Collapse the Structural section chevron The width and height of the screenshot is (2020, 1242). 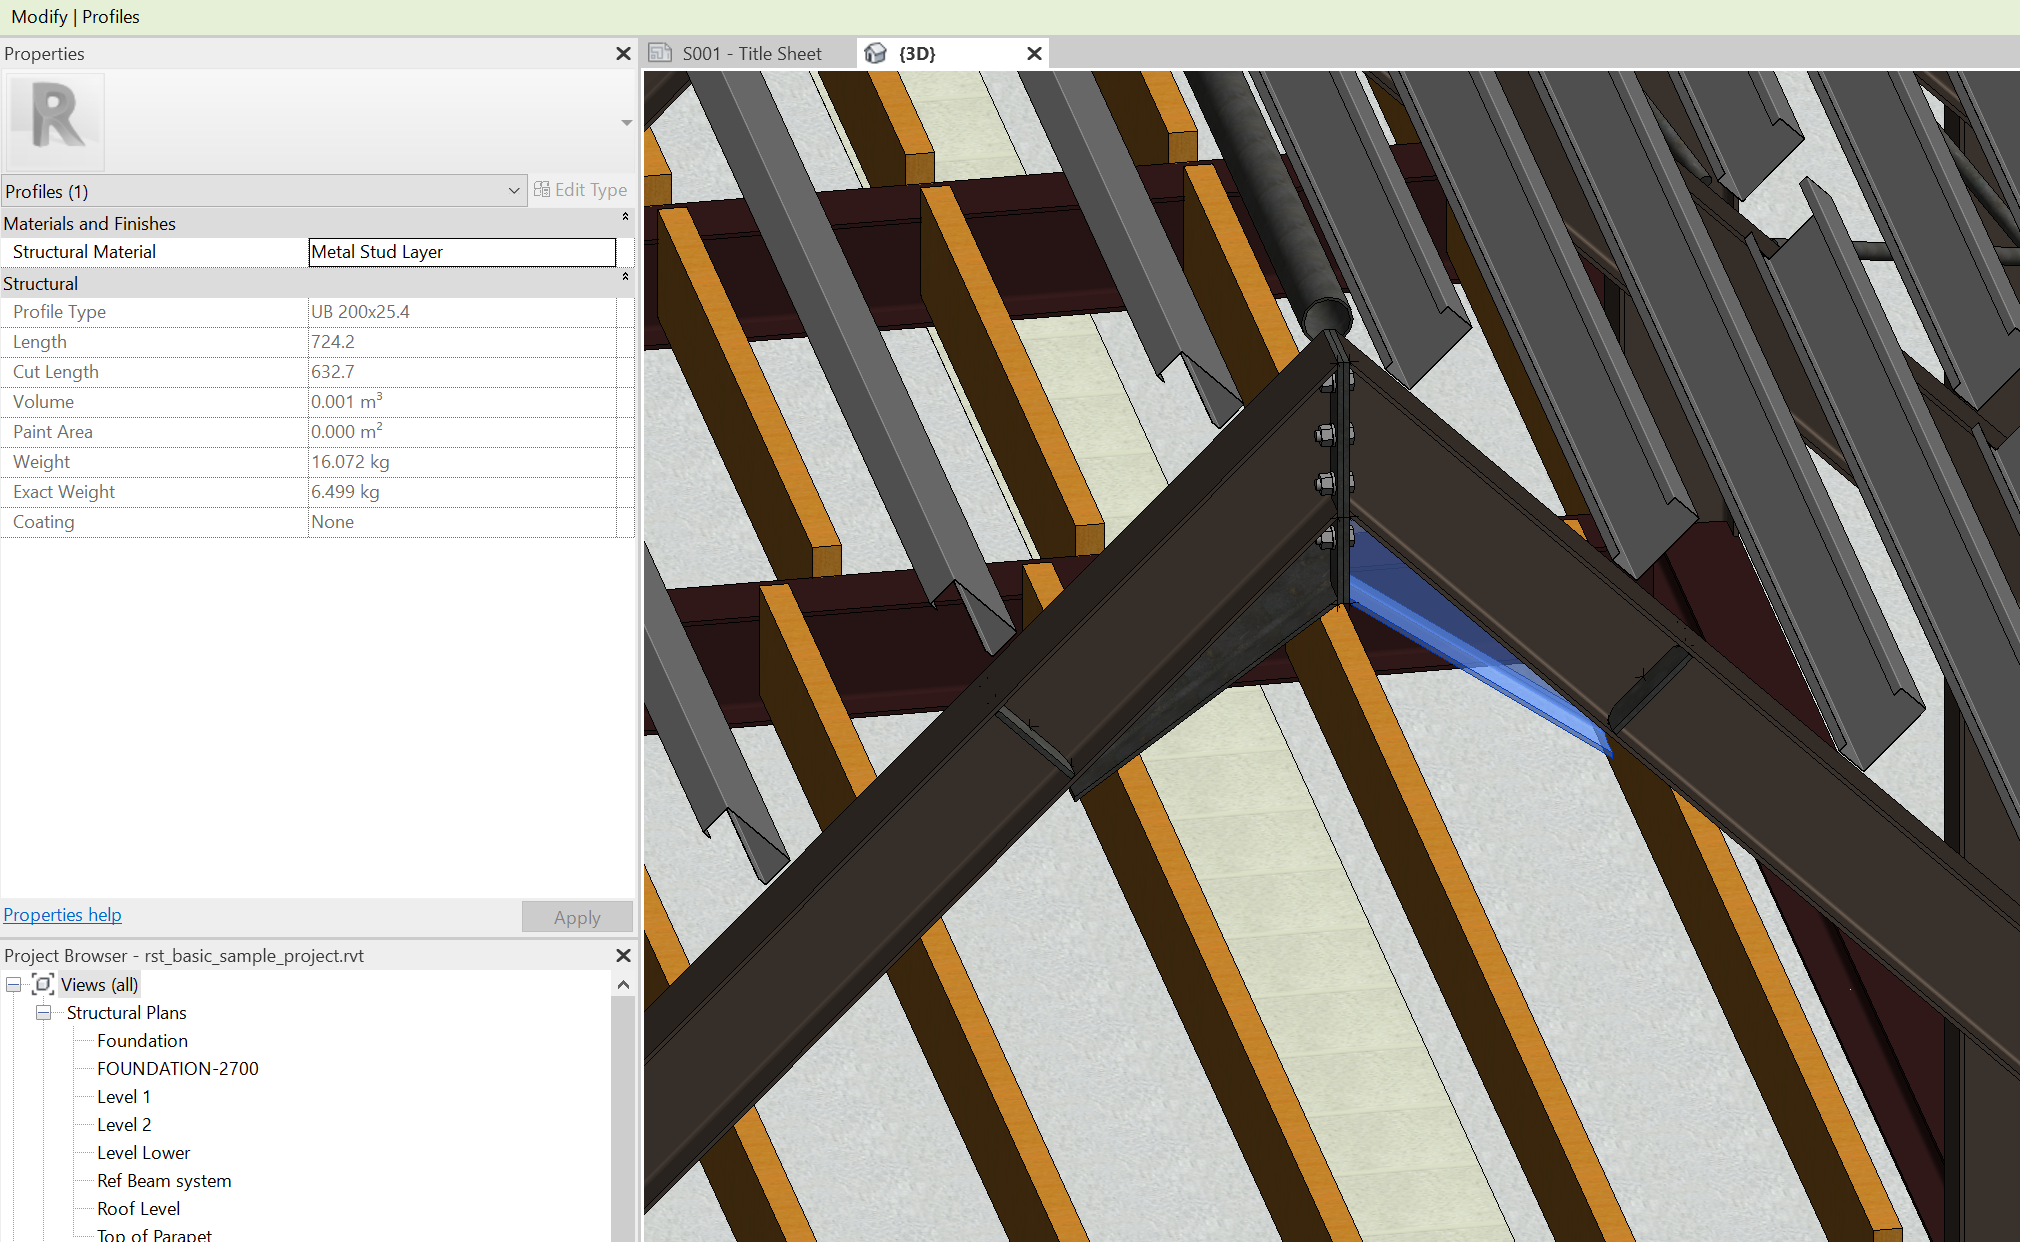[625, 276]
